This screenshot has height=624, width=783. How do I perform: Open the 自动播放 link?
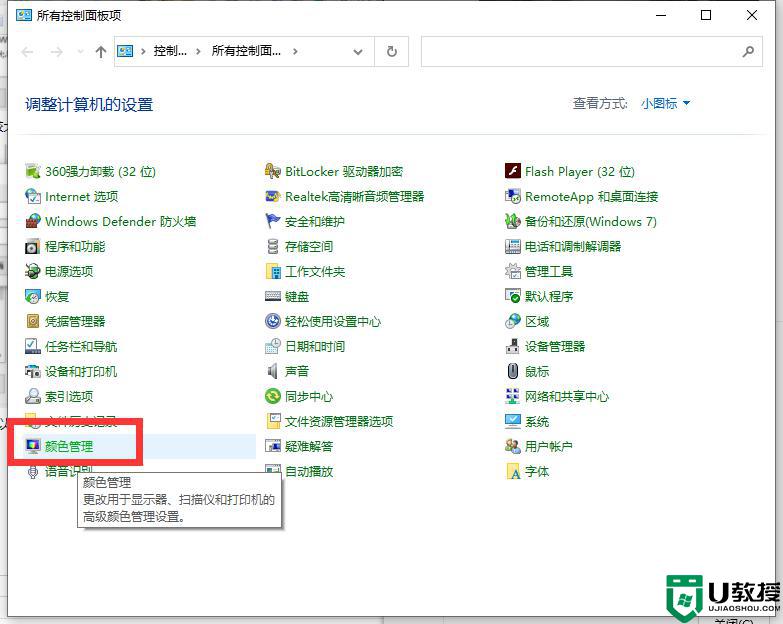click(309, 471)
